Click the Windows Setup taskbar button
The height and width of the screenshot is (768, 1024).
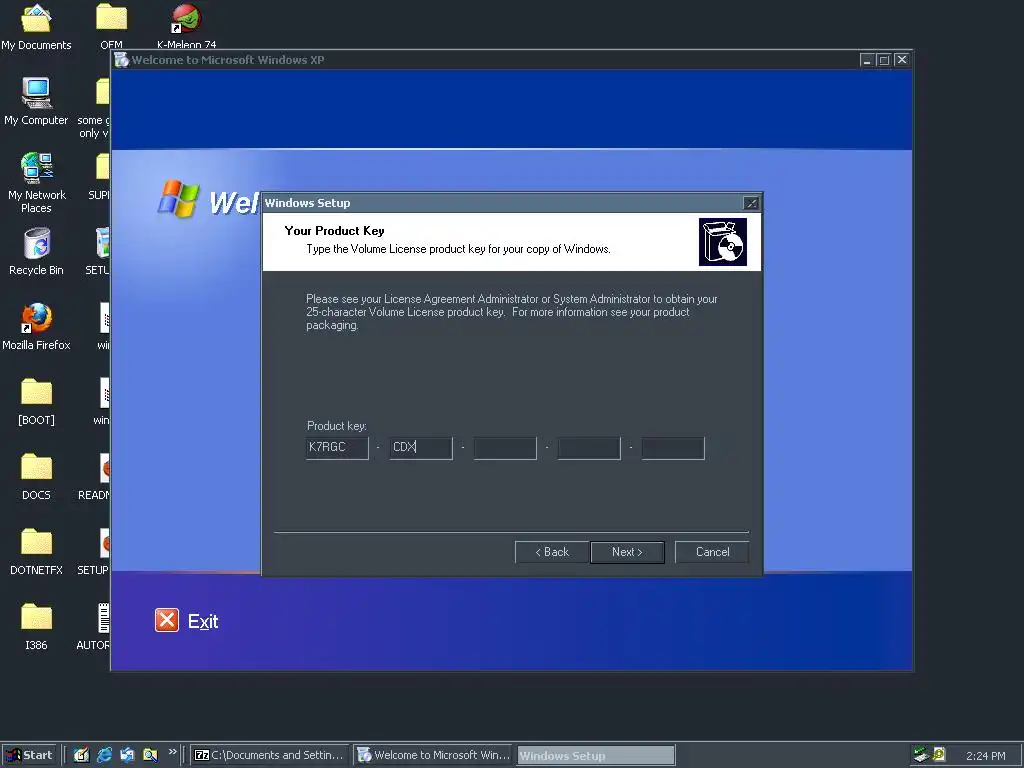click(596, 756)
